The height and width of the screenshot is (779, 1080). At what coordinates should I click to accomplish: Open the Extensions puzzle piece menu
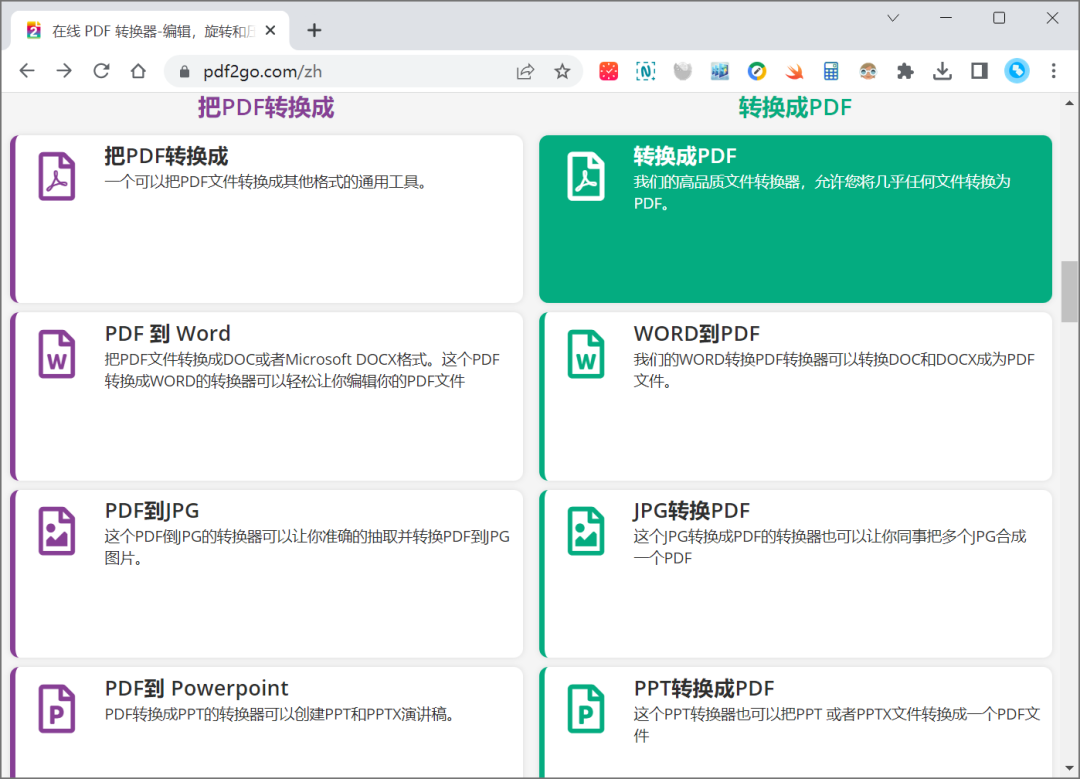click(905, 71)
